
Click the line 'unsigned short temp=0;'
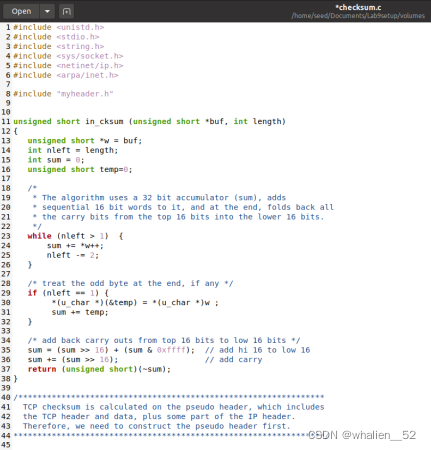(80, 169)
